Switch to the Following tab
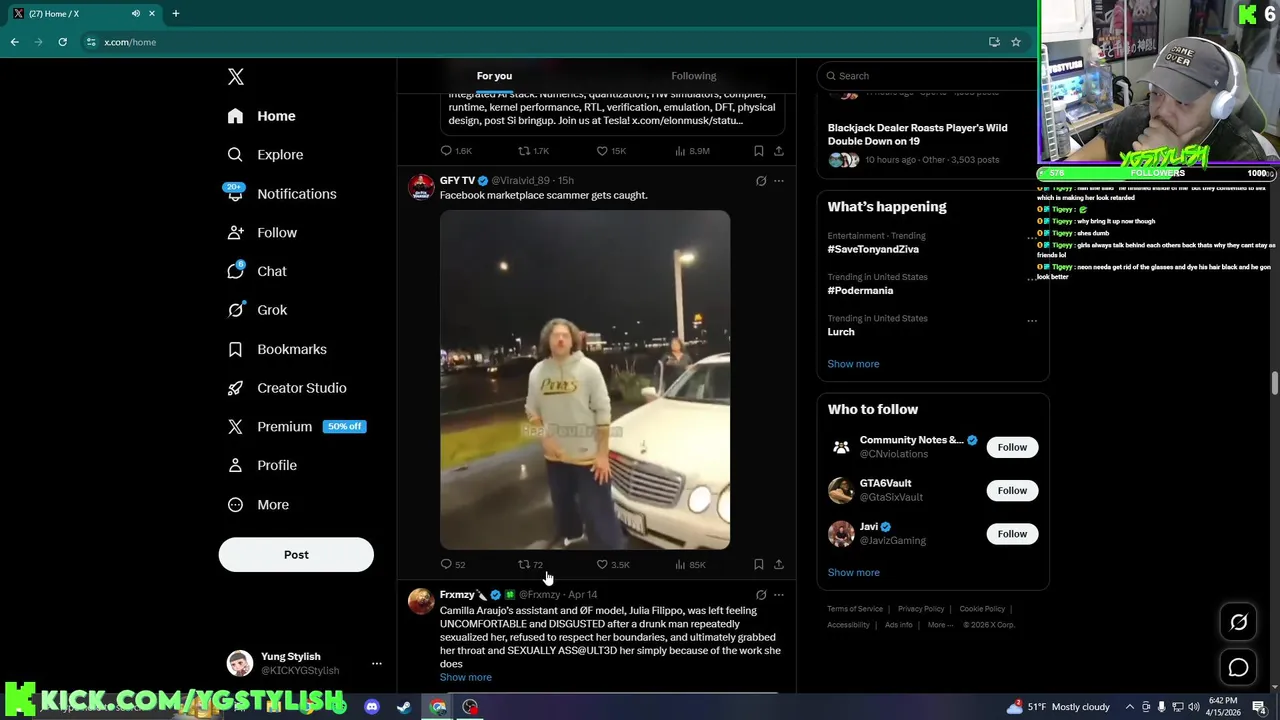This screenshot has height=720, width=1280. pos(694,76)
